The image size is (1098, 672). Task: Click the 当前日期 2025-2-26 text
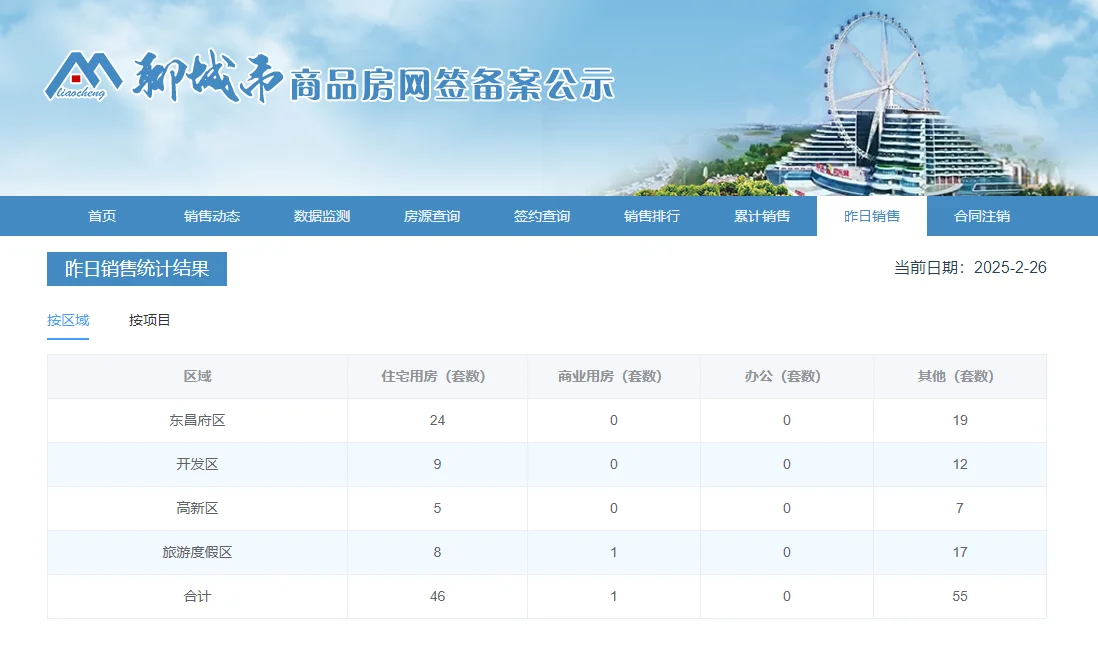click(x=970, y=267)
